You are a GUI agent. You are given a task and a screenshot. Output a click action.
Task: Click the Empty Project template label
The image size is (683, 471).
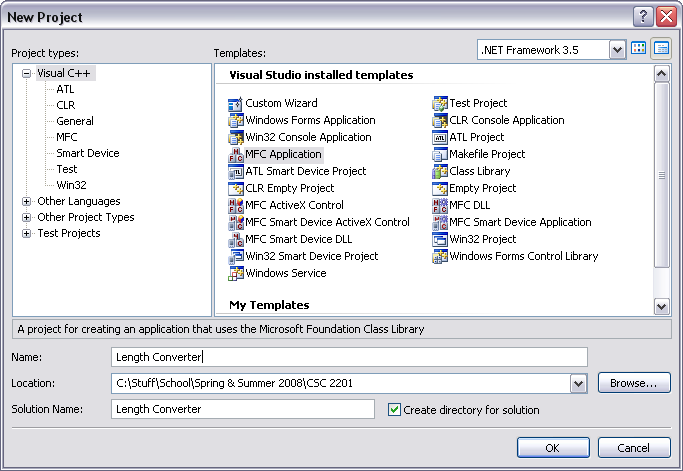(482, 188)
